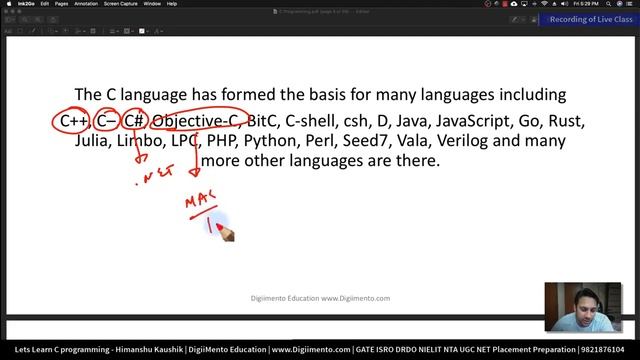Open Spotlight search in menu bar
The width and height of the screenshot is (640, 360).
tap(609, 4)
